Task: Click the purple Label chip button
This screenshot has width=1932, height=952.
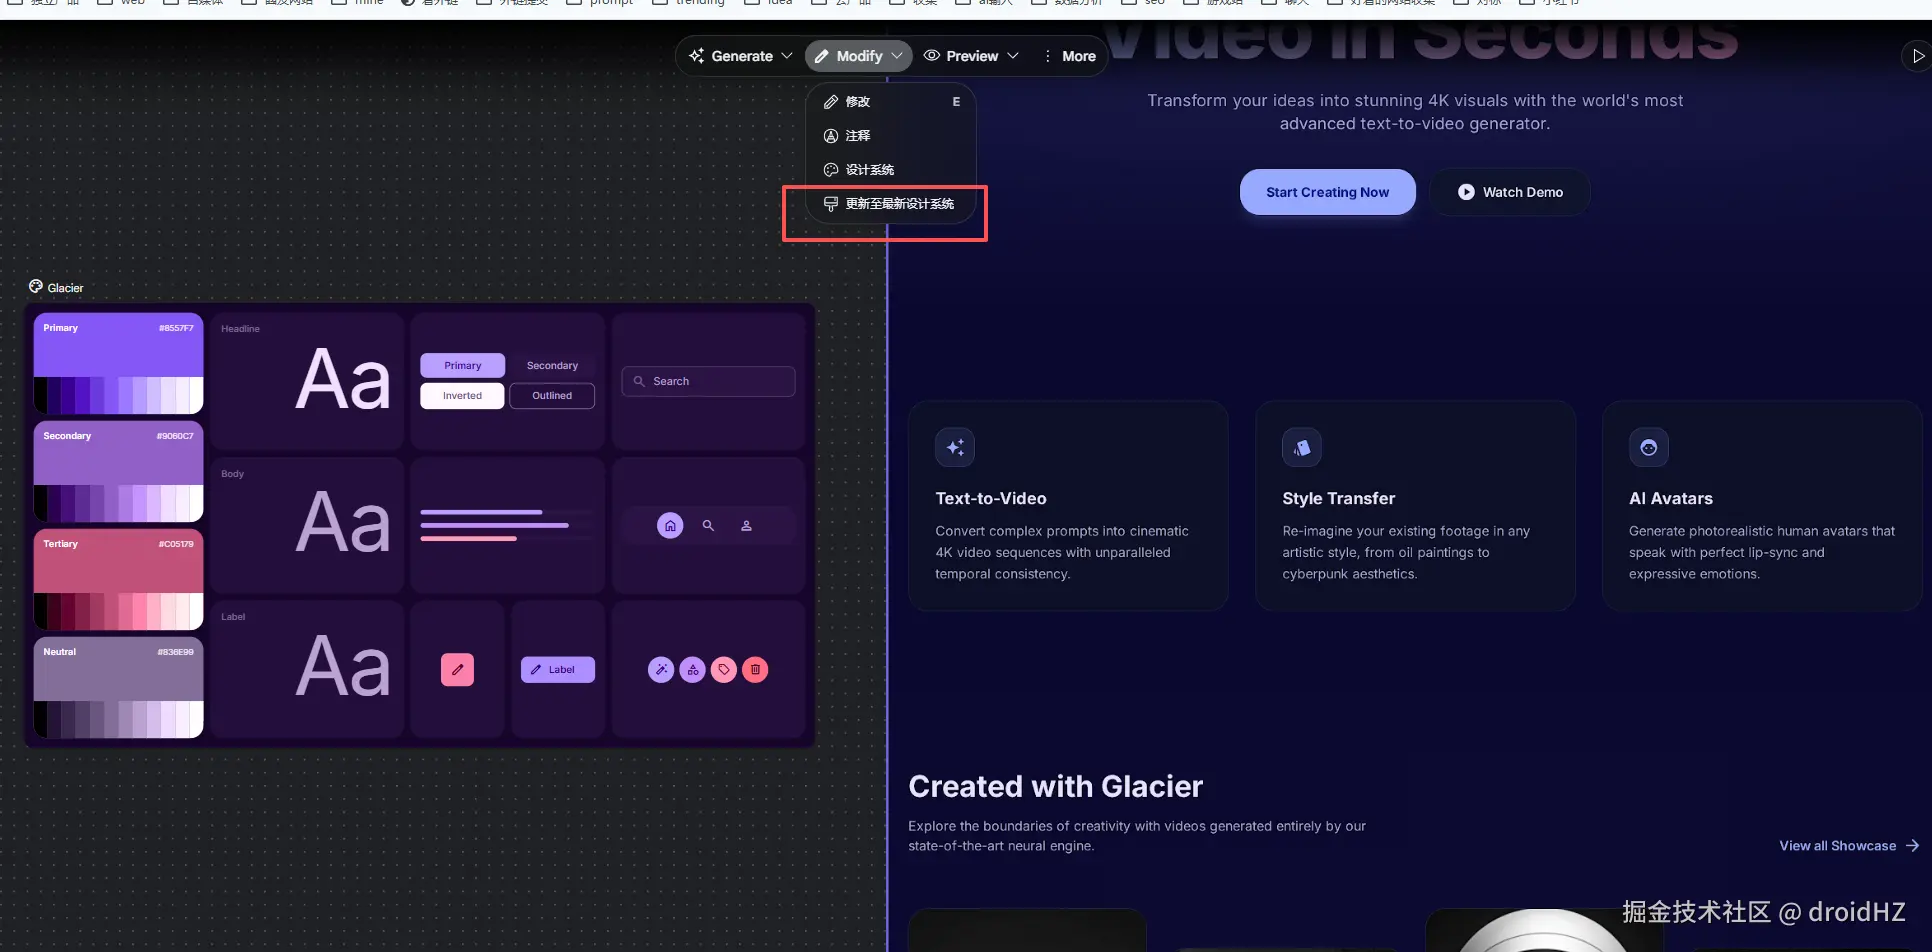Action: [x=558, y=669]
